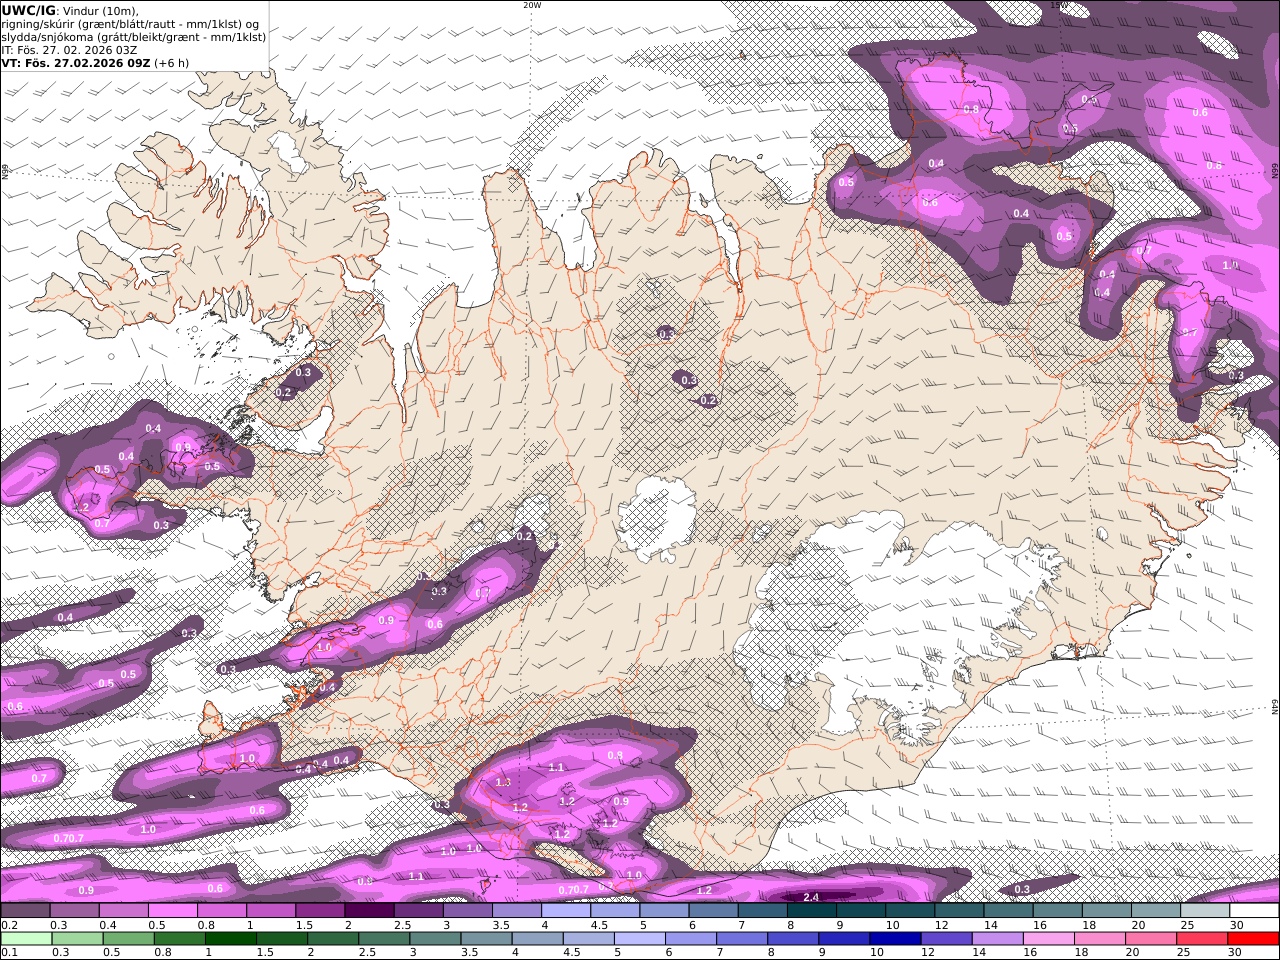Pick the lower rain scale swatch between 10 and 12

point(896,939)
